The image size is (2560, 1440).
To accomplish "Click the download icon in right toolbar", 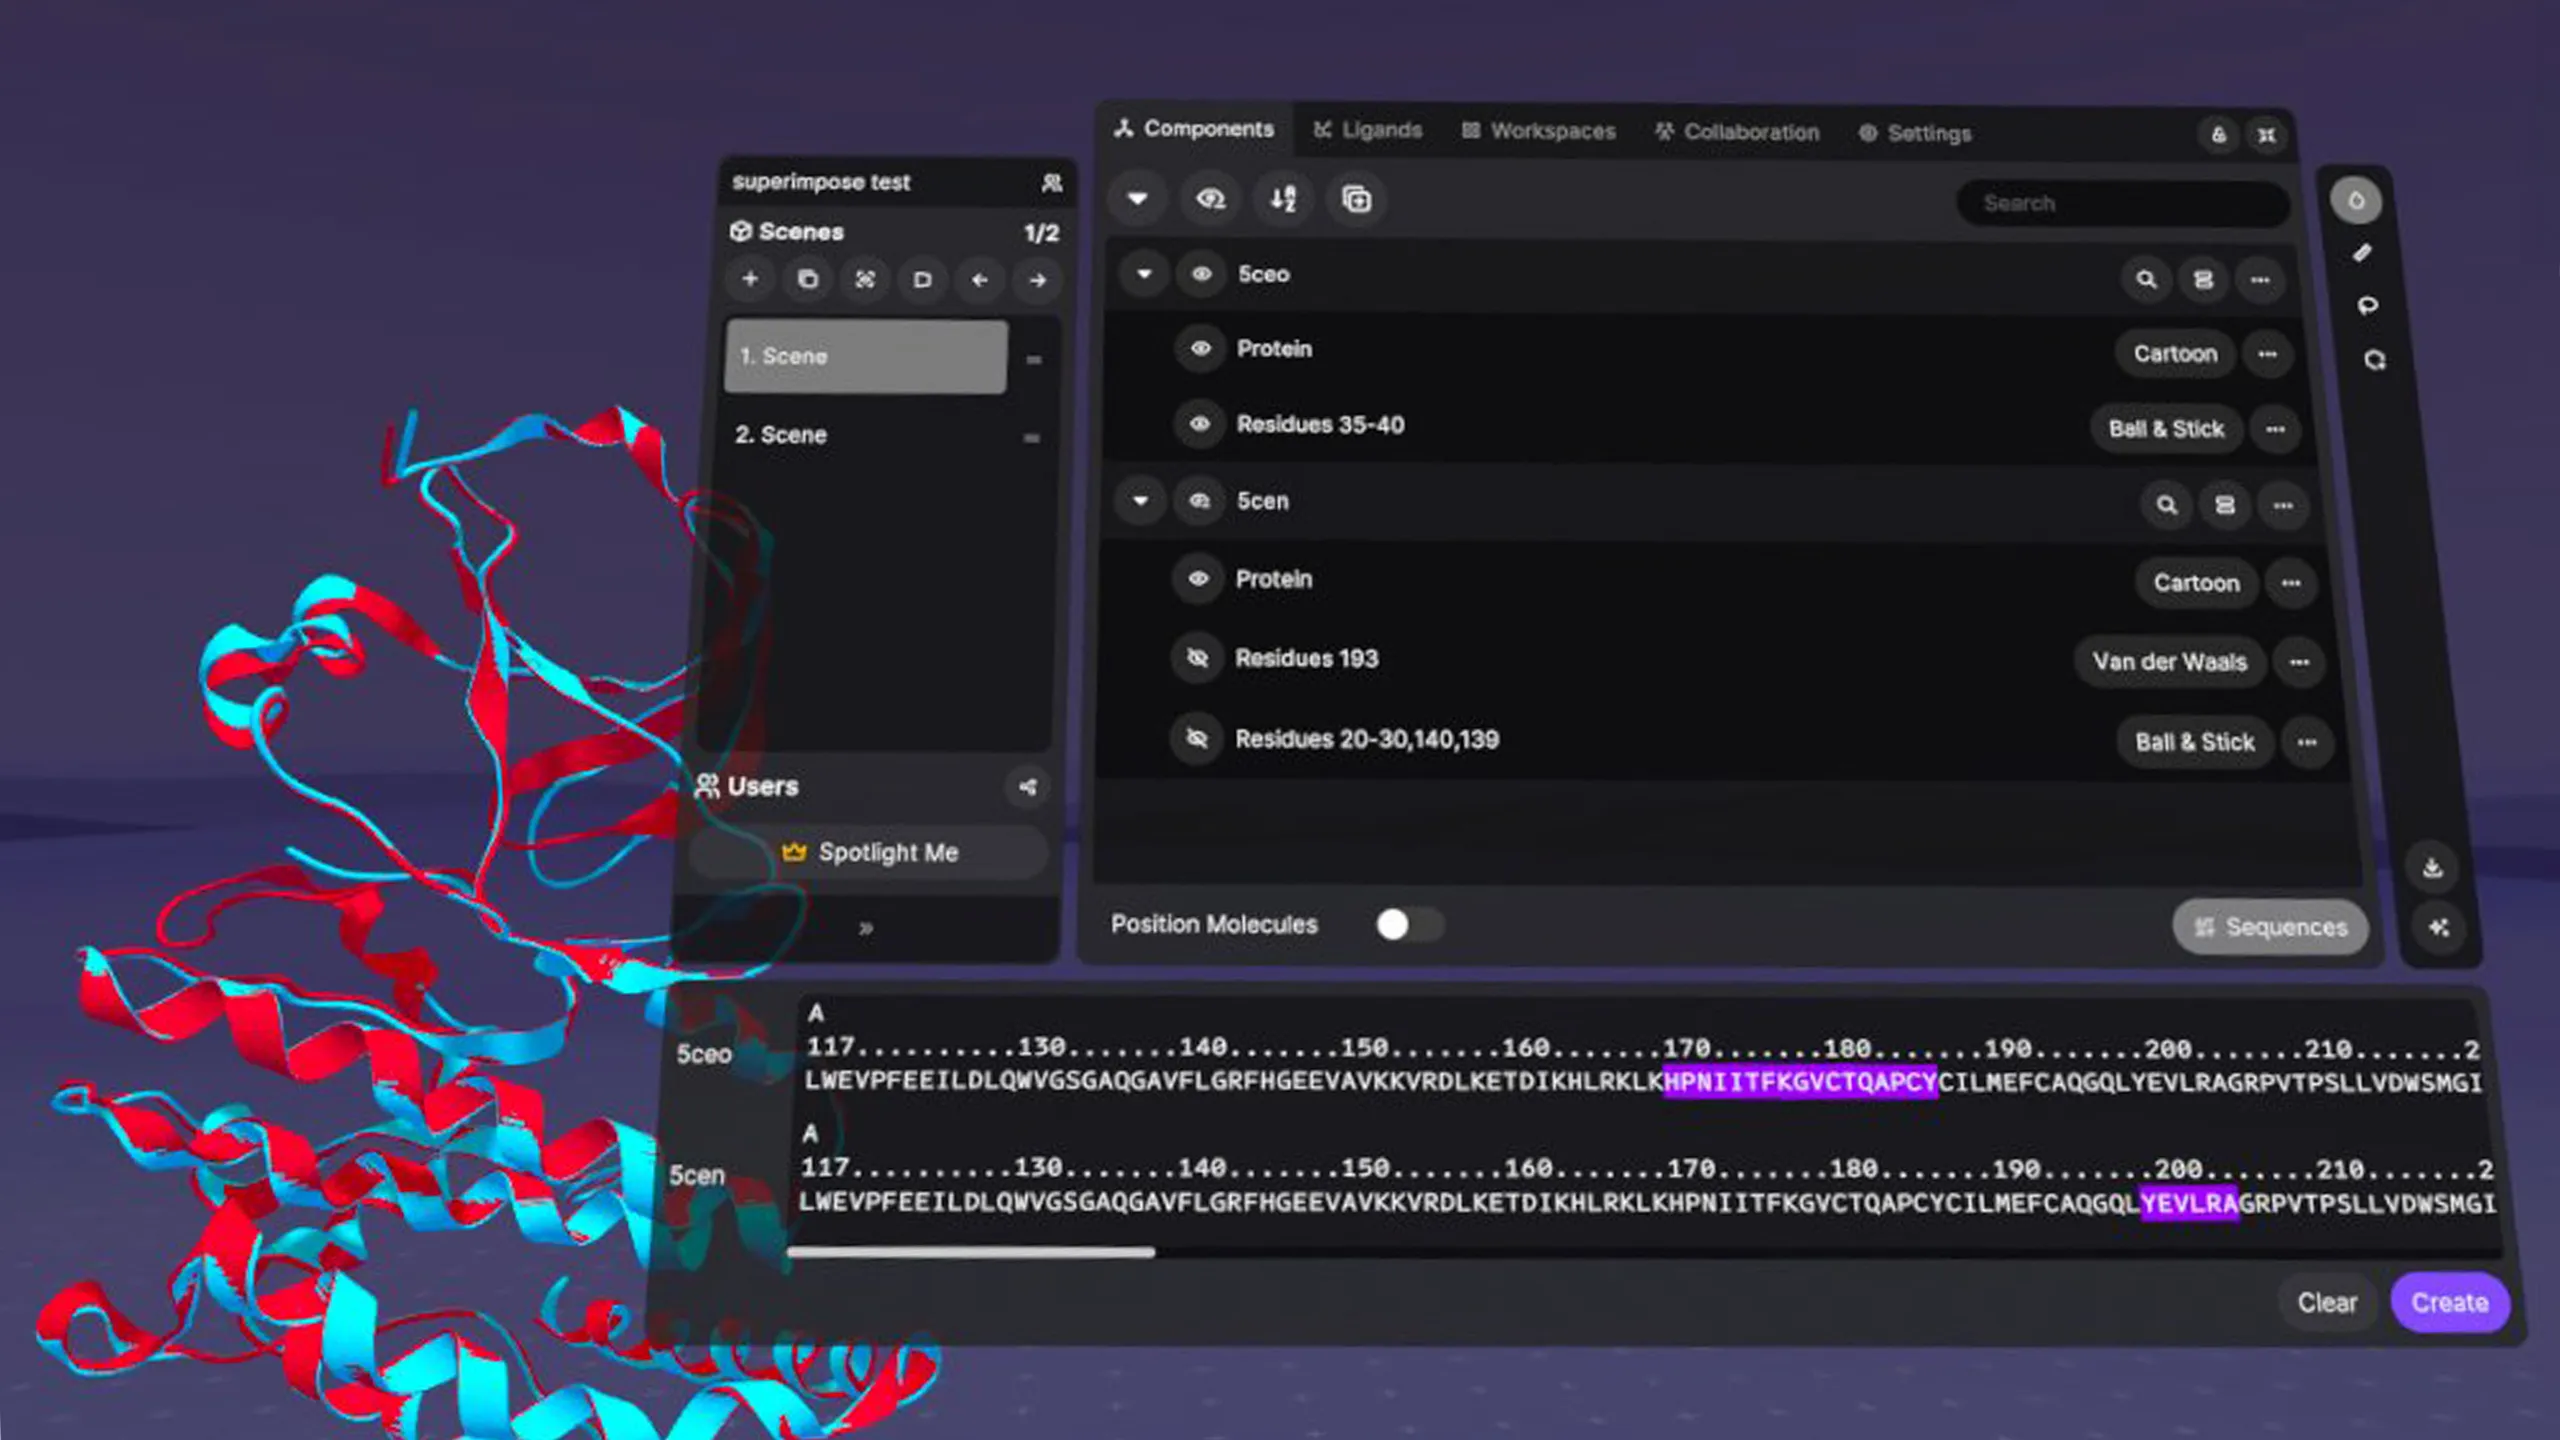I will (2433, 867).
